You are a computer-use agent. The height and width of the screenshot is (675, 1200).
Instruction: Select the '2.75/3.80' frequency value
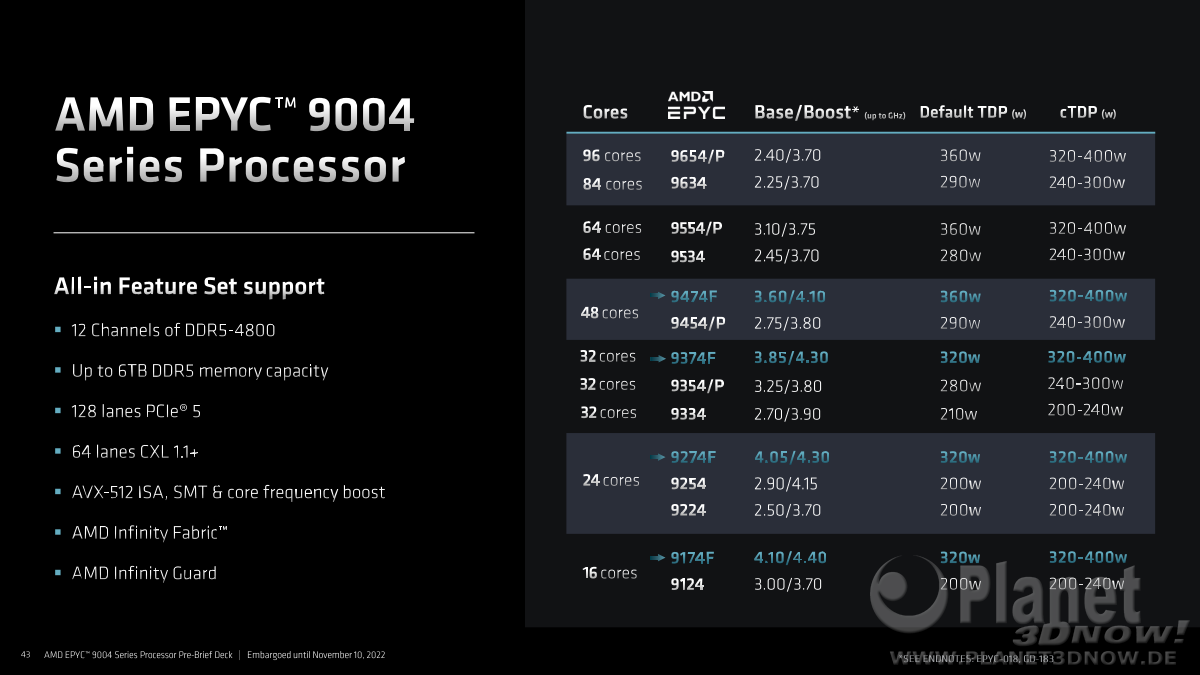click(787, 323)
